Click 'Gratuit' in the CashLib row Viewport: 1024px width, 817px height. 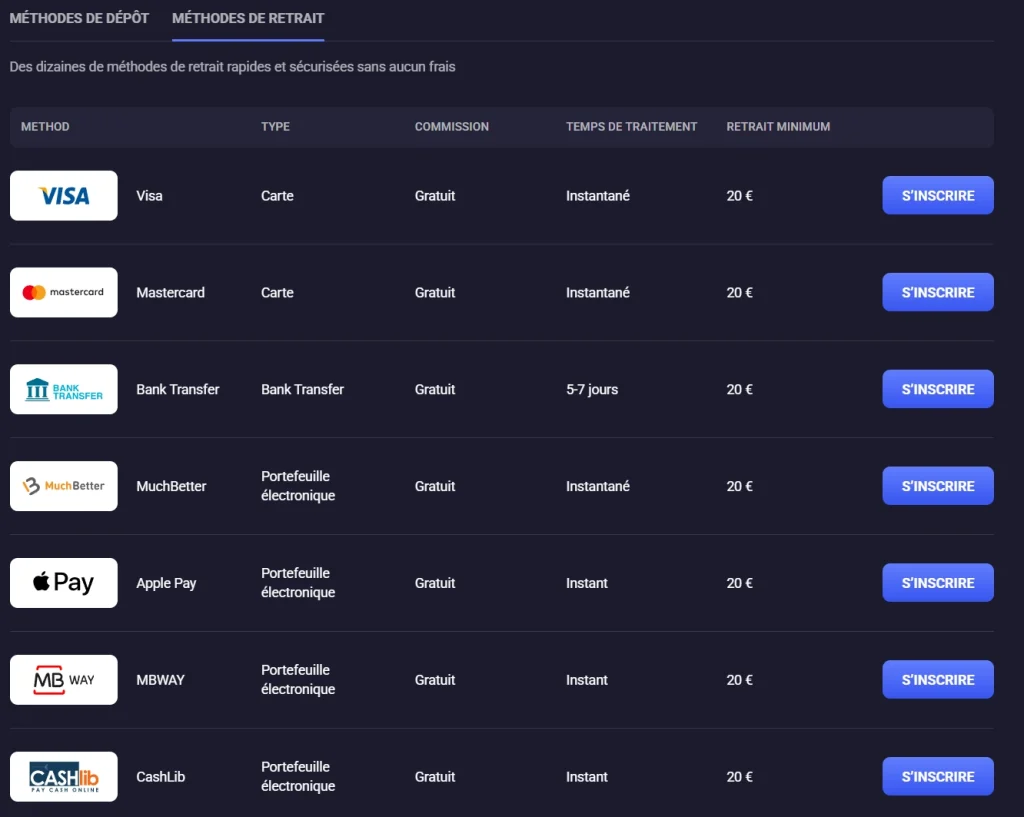(x=435, y=777)
